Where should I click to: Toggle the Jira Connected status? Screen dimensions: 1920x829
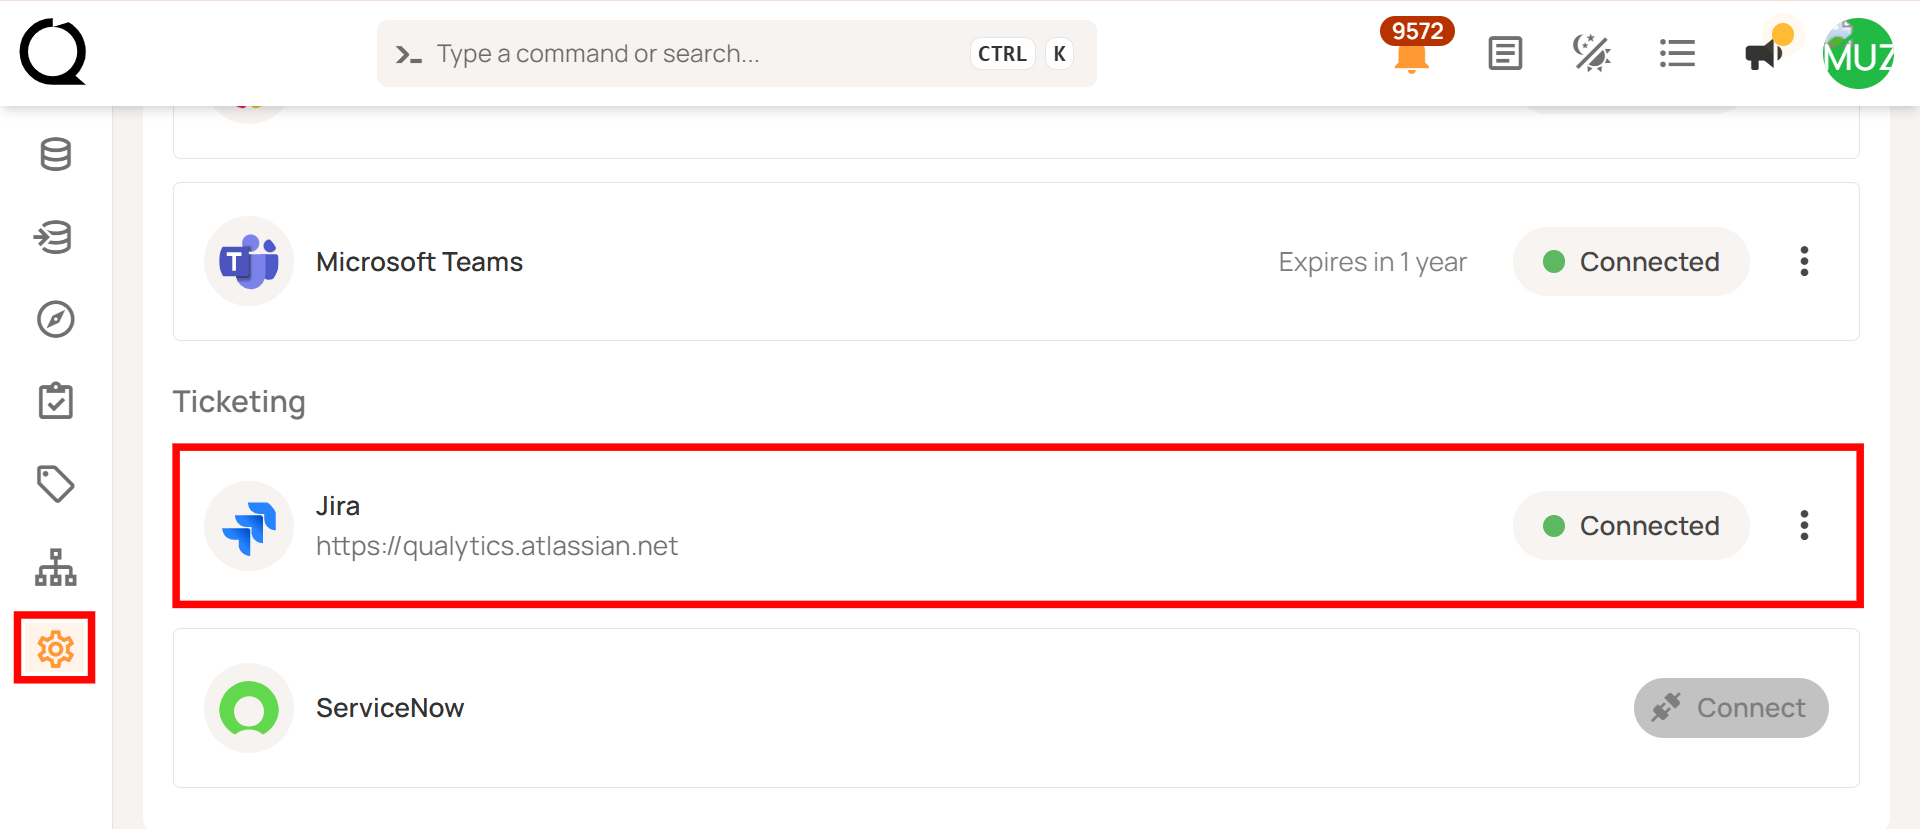[1630, 525]
